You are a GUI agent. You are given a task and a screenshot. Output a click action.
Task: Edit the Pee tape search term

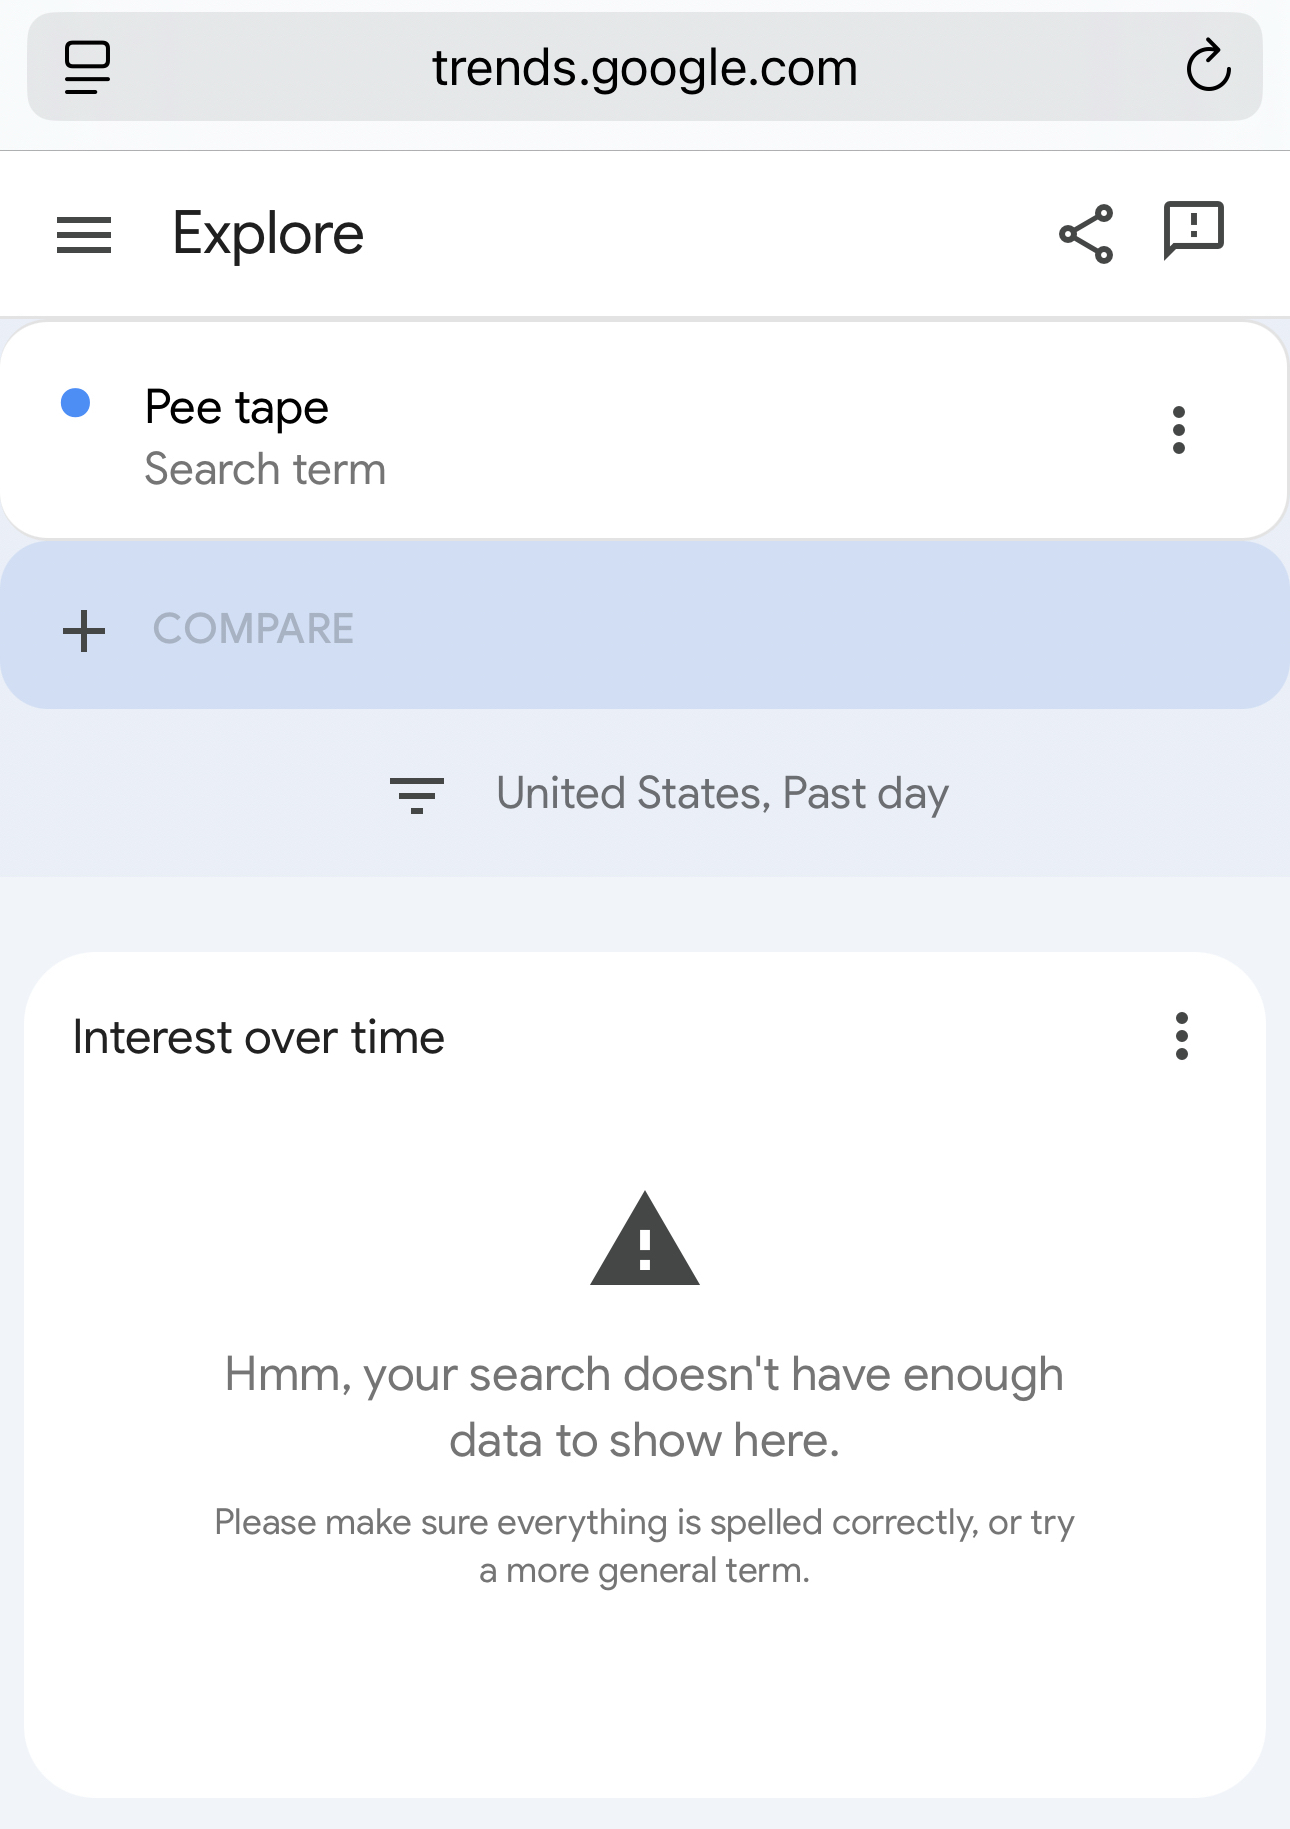237,407
